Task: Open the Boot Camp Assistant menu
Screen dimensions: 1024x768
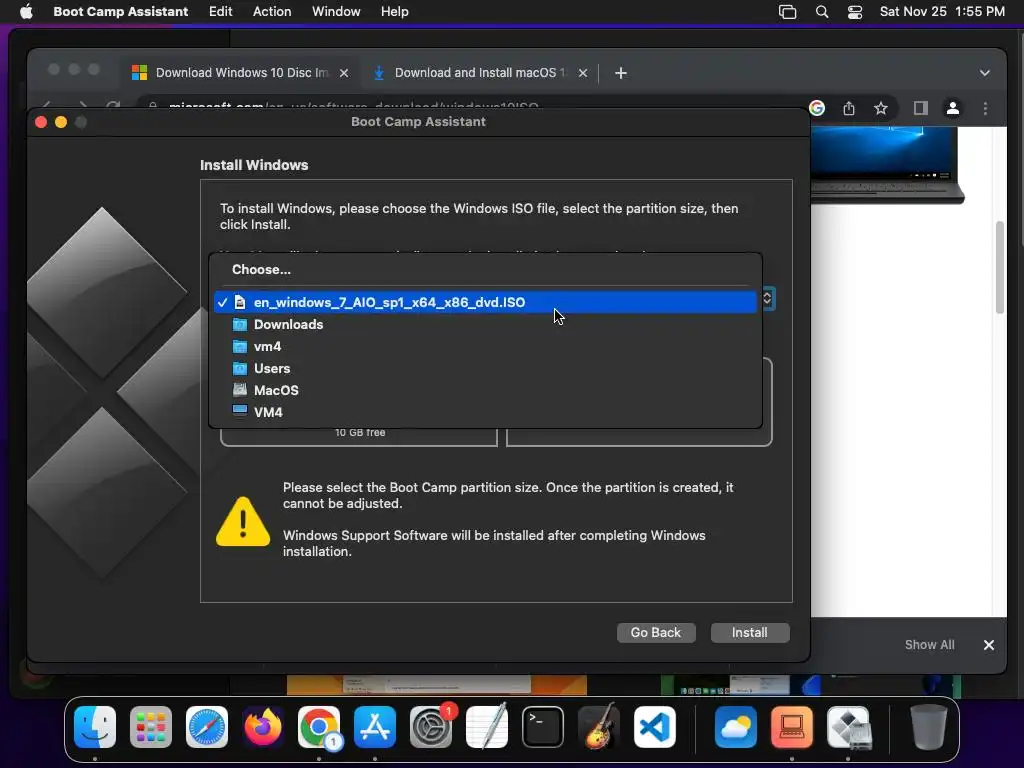Action: (x=120, y=12)
